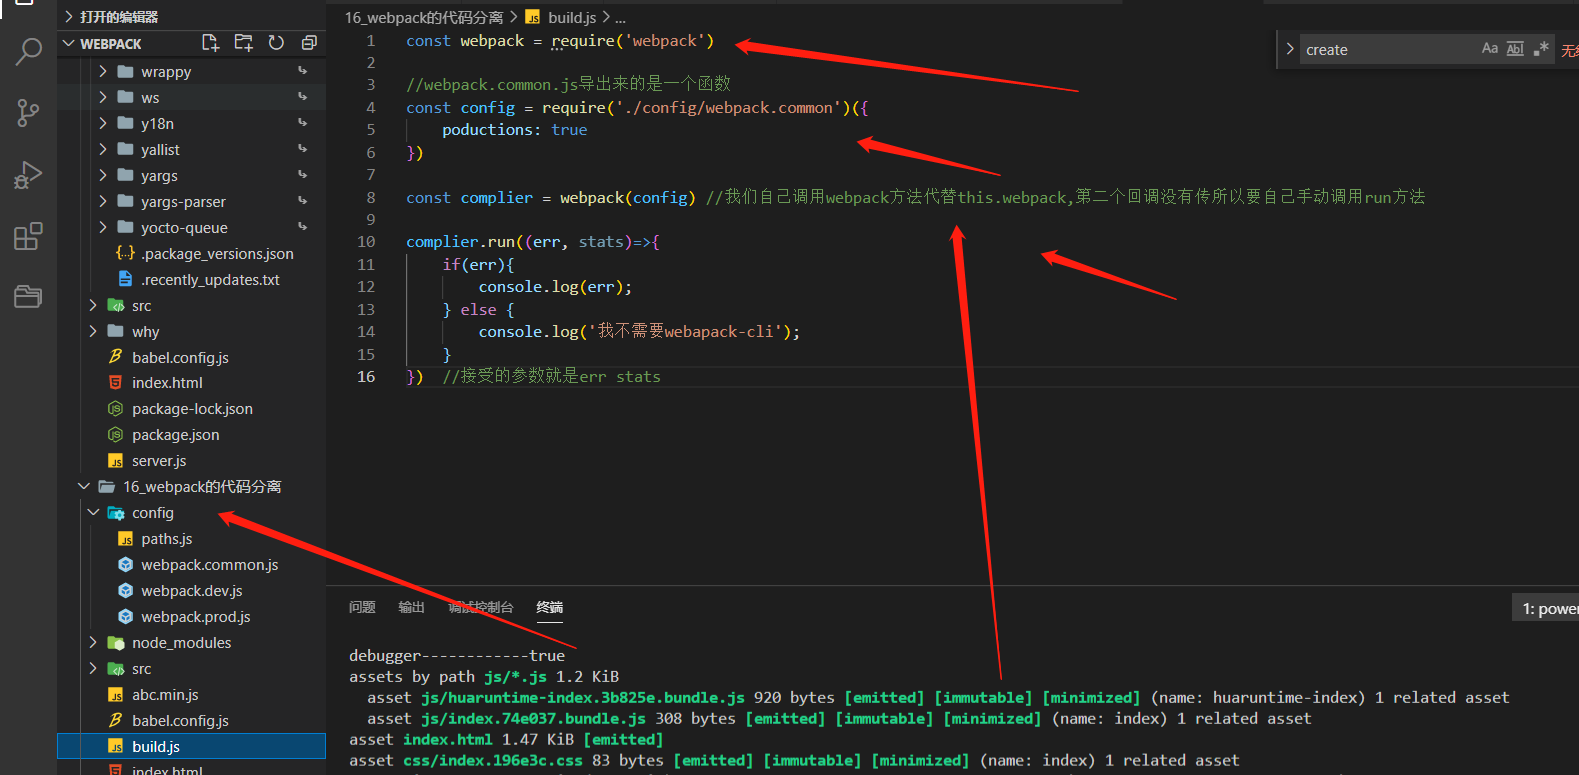Toggle match case in find widget
Screen dimensions: 1579x775
[1490, 48]
